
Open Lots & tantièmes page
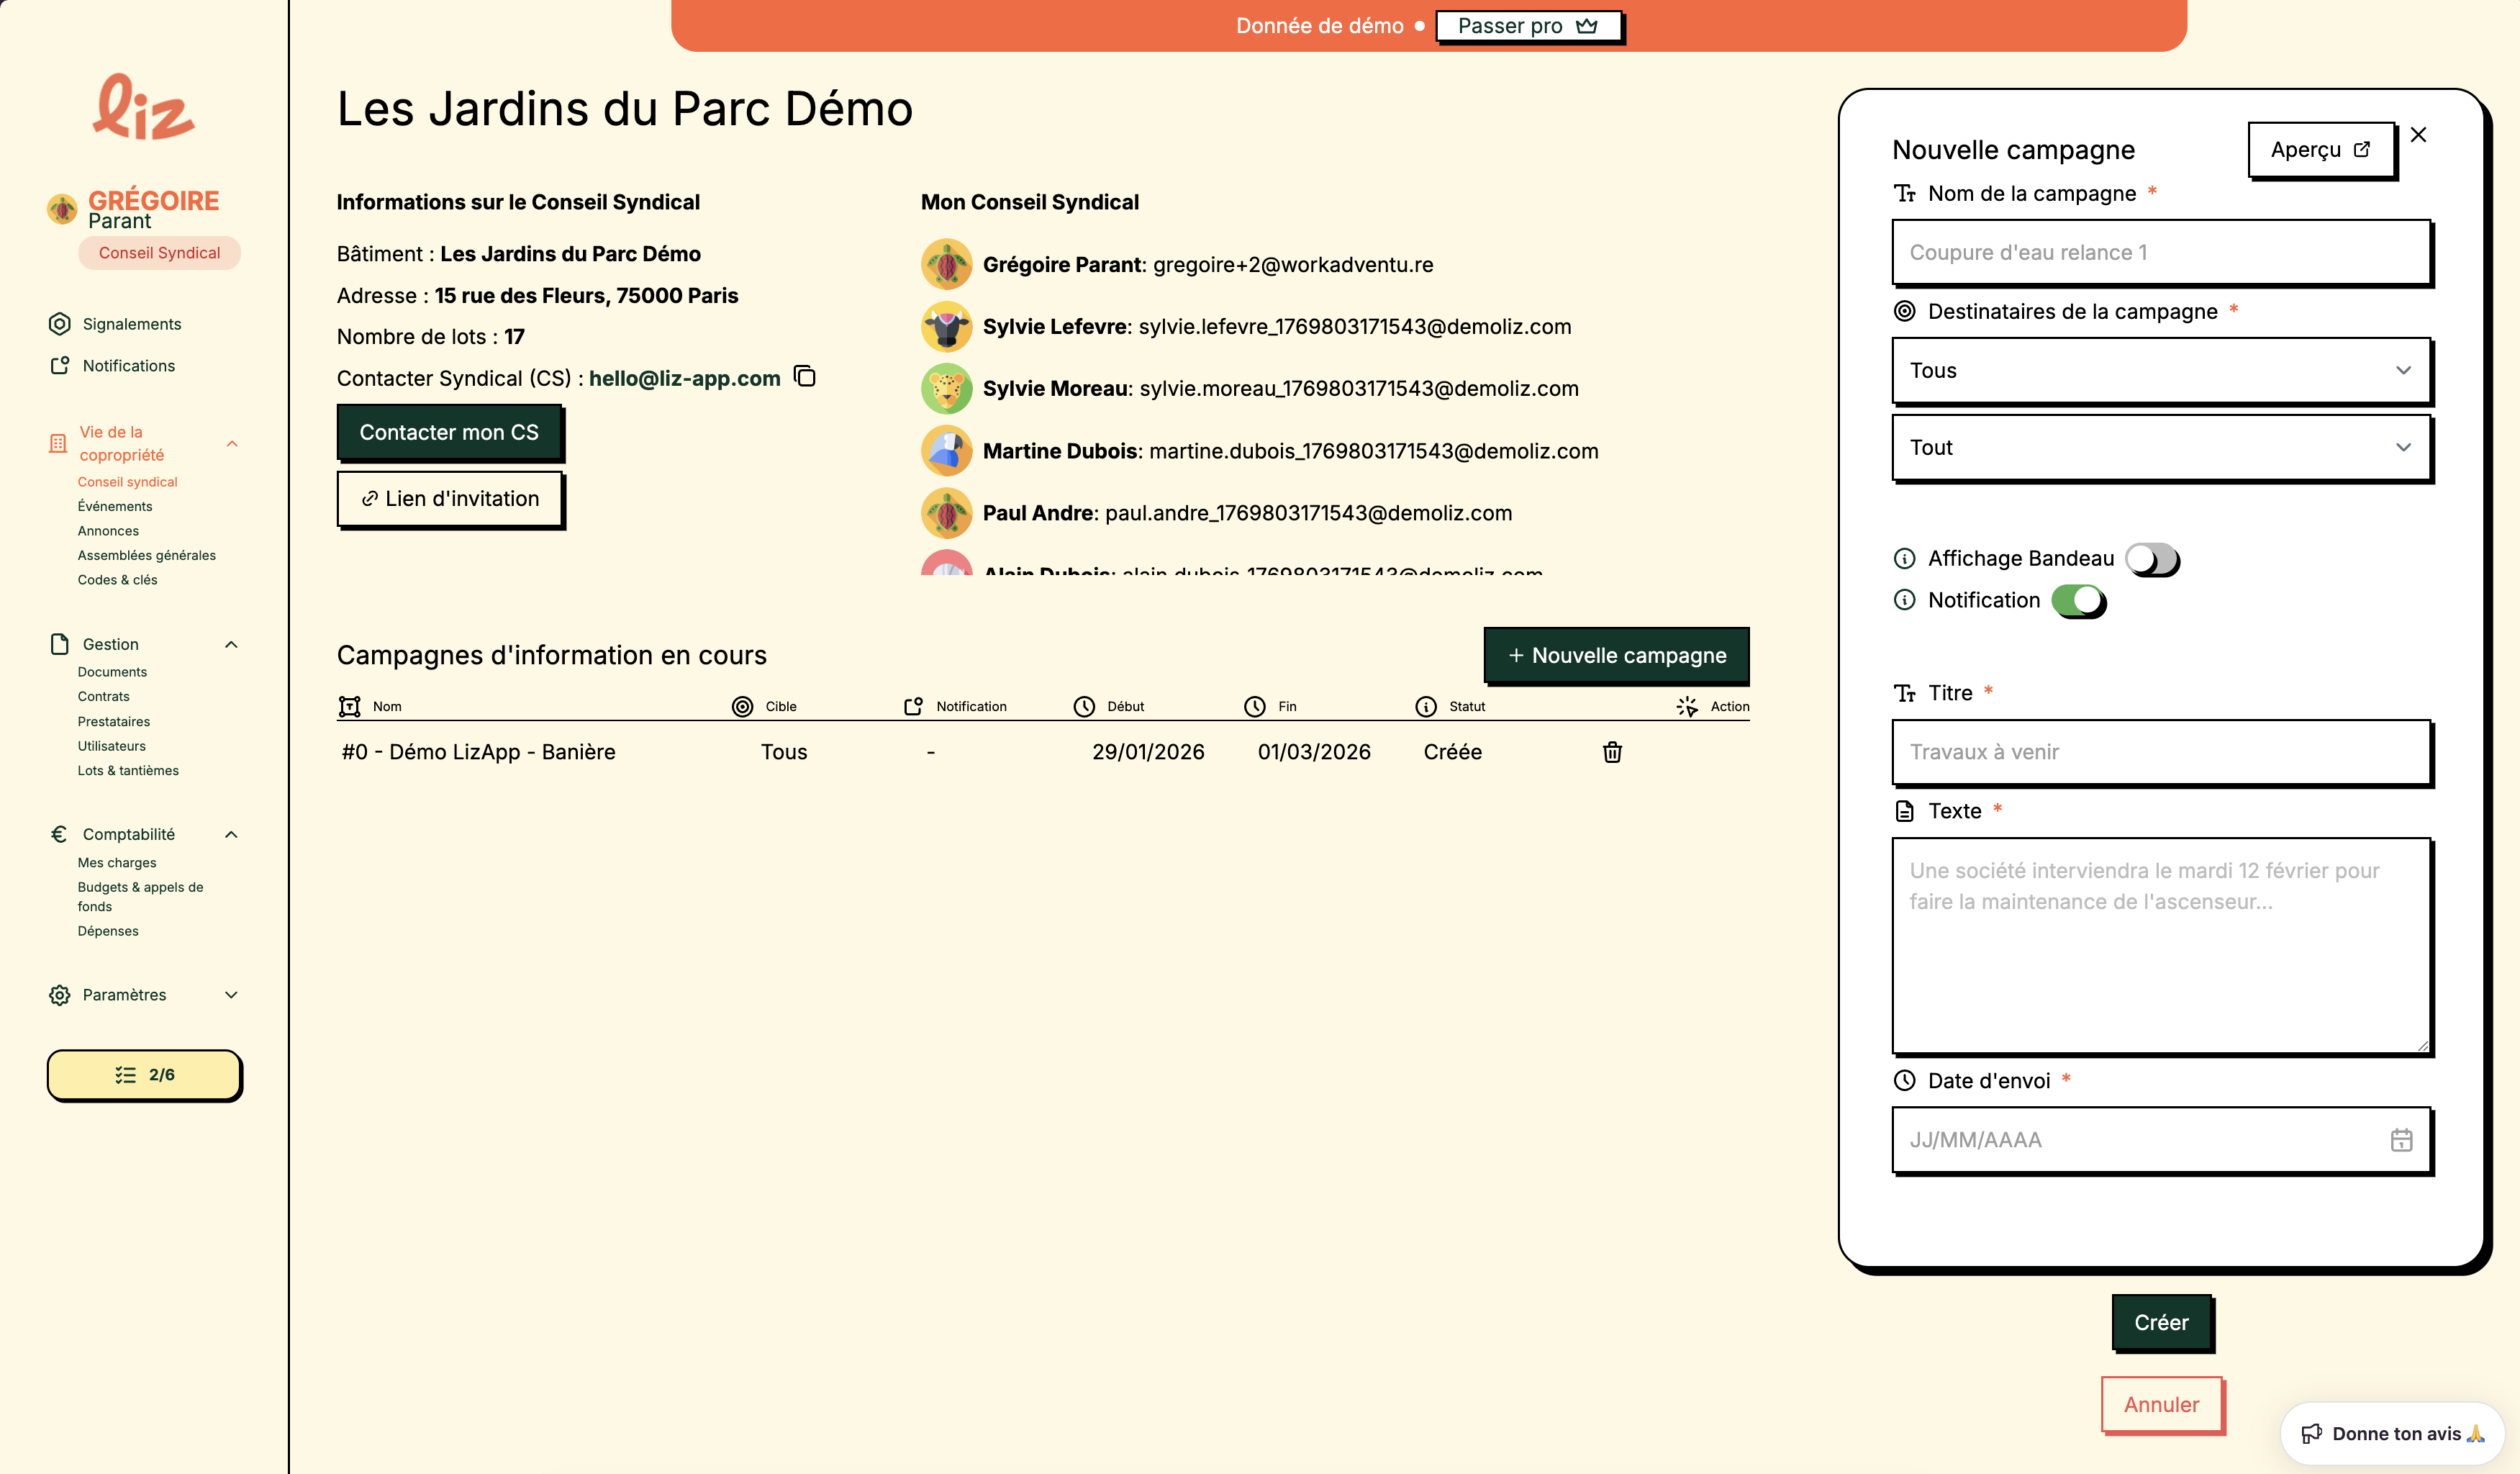click(128, 770)
